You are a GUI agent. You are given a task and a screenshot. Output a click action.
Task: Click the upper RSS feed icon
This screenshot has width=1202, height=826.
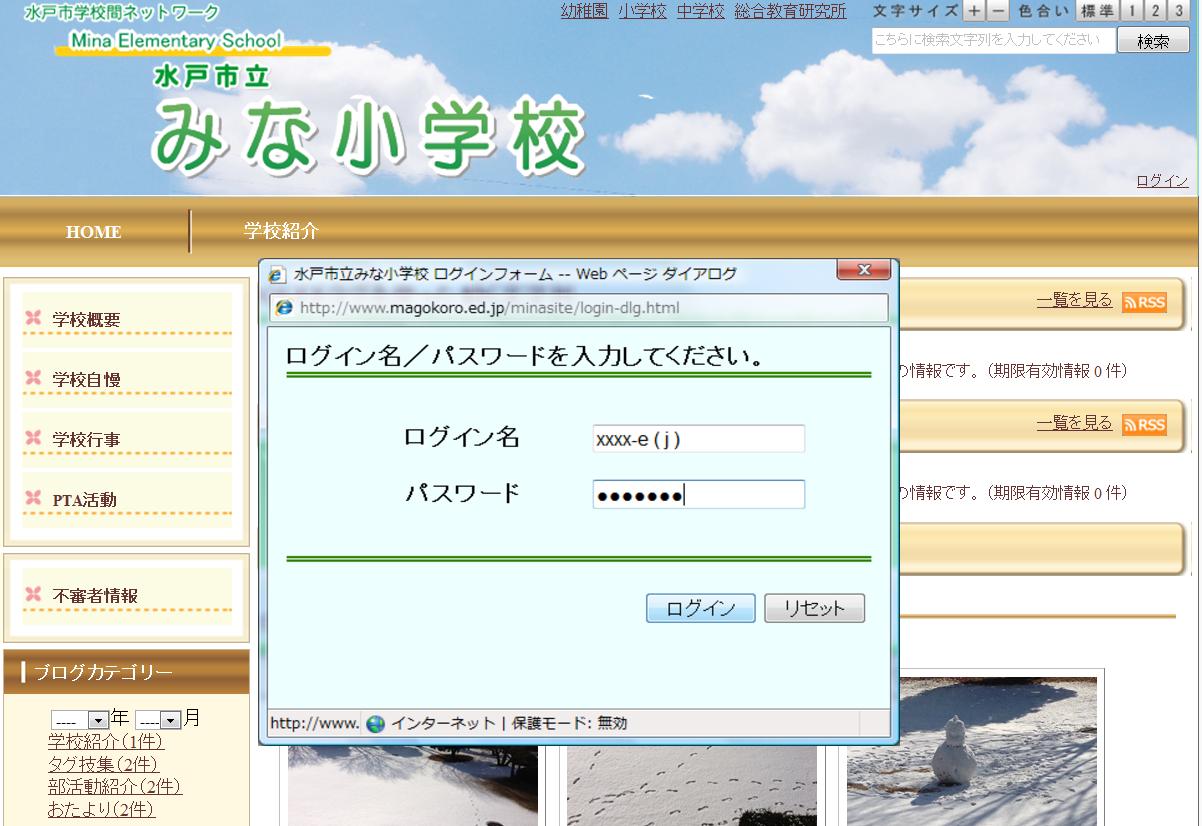[x=1144, y=303]
